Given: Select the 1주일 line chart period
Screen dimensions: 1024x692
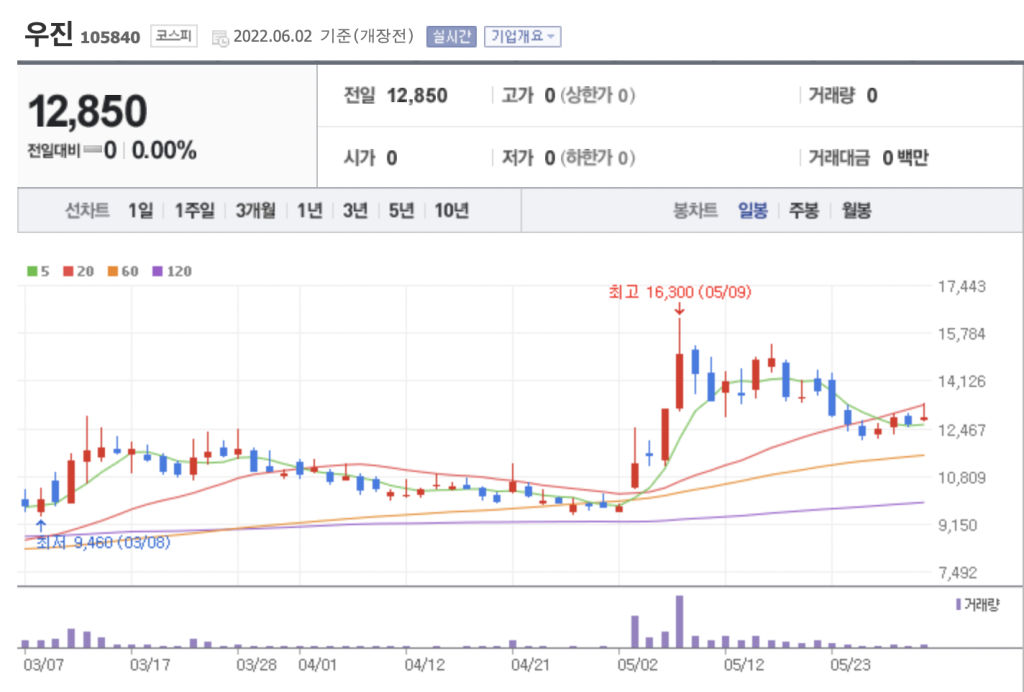Looking at the screenshot, I should (x=194, y=211).
